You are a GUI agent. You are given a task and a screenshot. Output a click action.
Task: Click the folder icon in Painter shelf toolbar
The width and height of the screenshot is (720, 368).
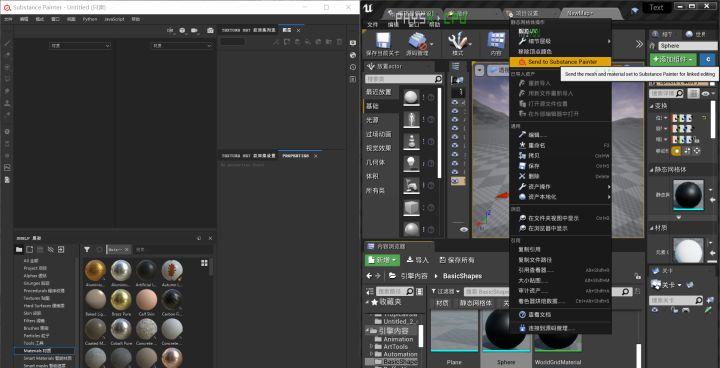[x=19, y=249]
